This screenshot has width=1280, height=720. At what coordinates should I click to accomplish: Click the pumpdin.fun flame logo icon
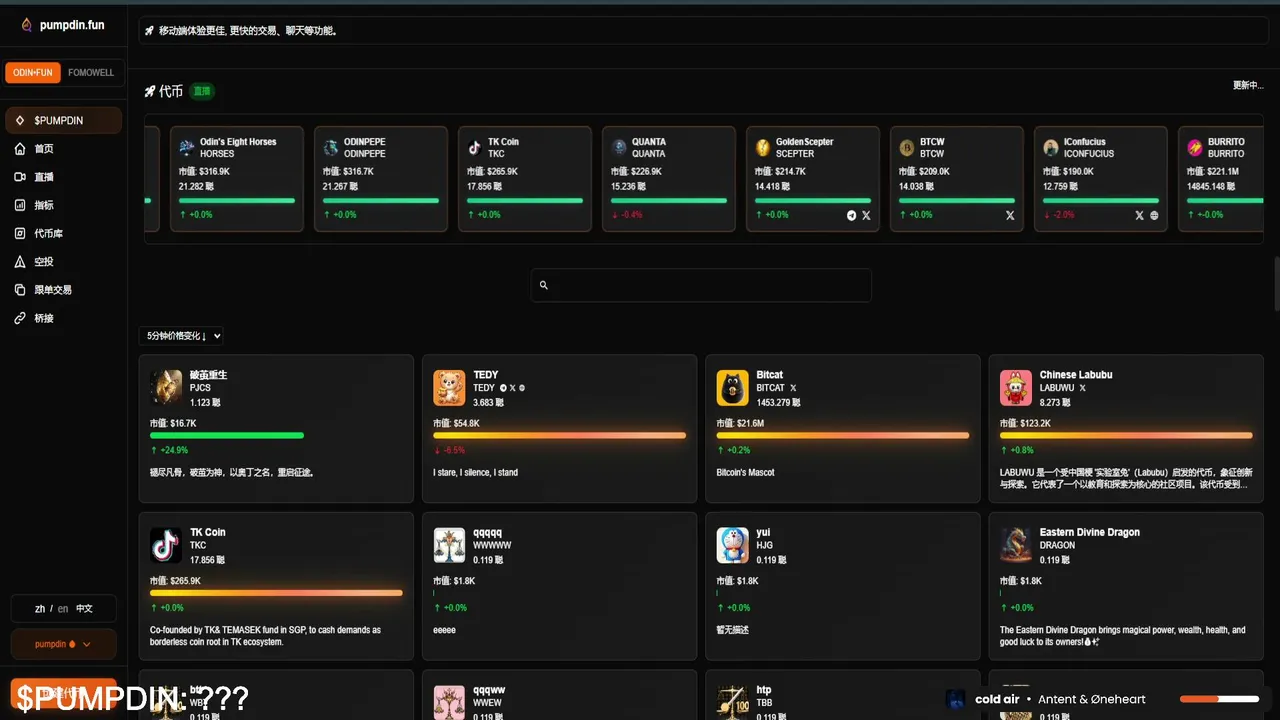point(27,25)
